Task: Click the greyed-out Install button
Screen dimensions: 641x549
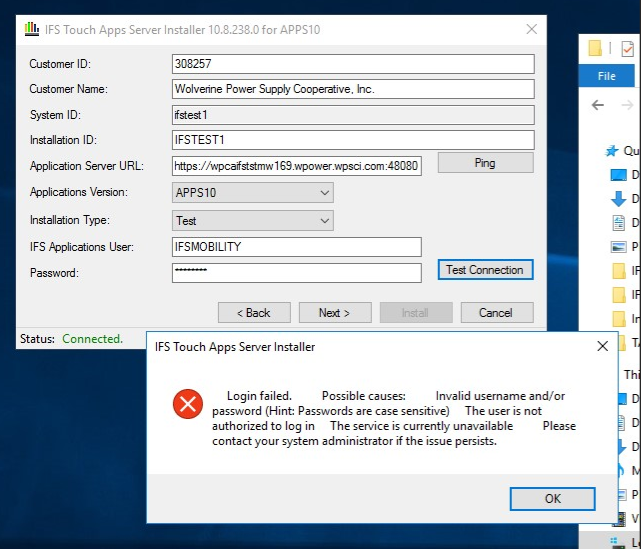Action: point(416,313)
